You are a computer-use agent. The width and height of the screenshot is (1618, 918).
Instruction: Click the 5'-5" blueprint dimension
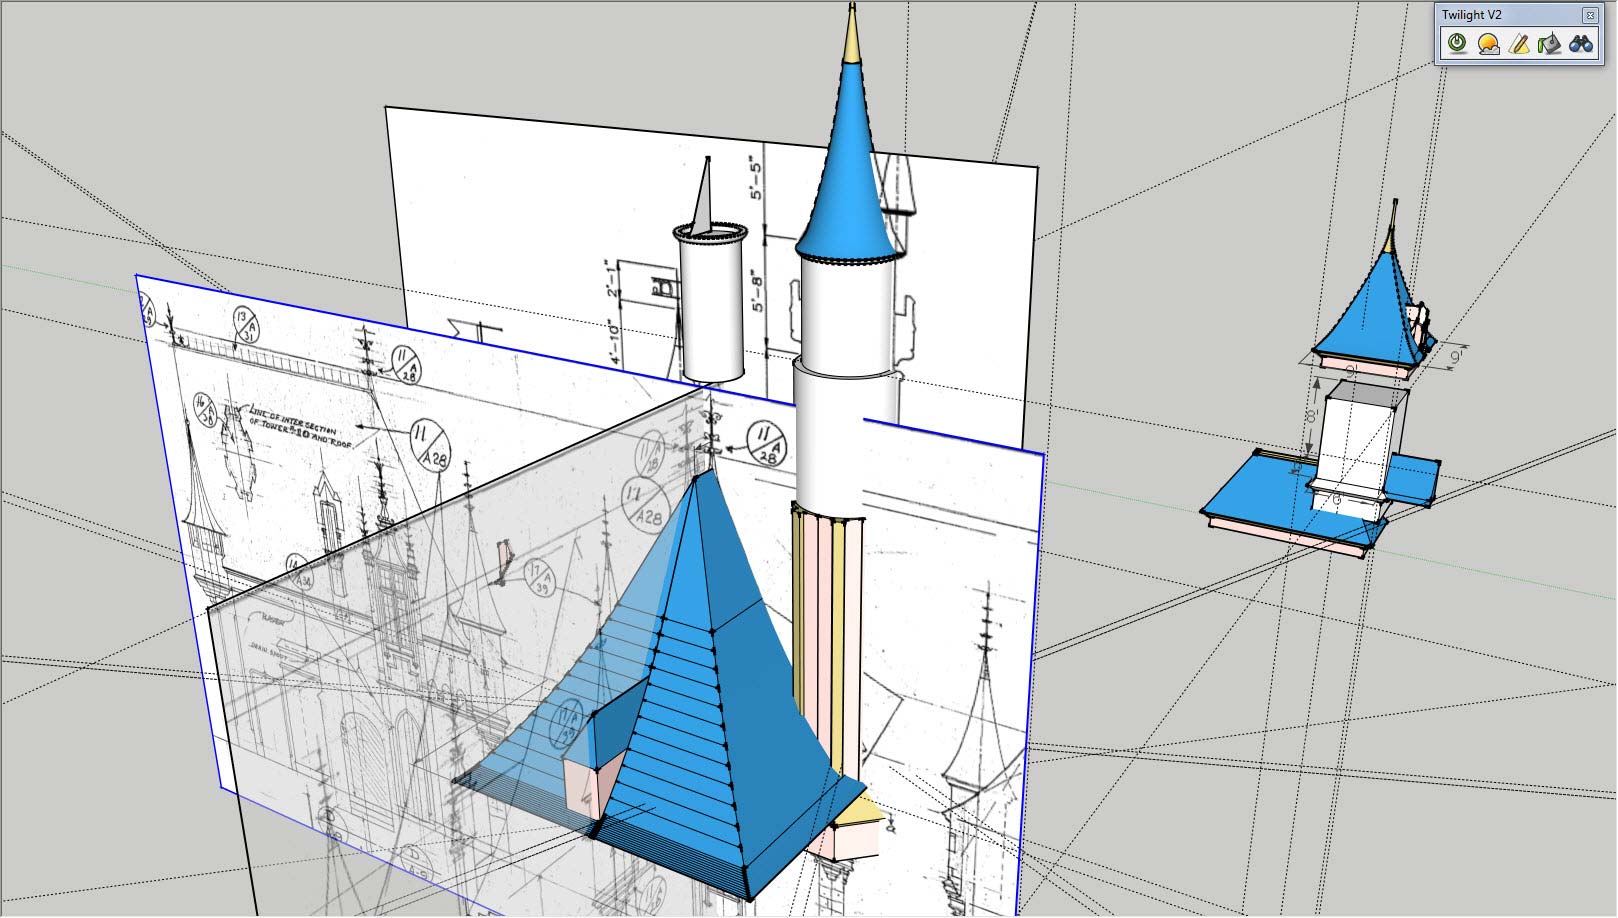tap(756, 176)
